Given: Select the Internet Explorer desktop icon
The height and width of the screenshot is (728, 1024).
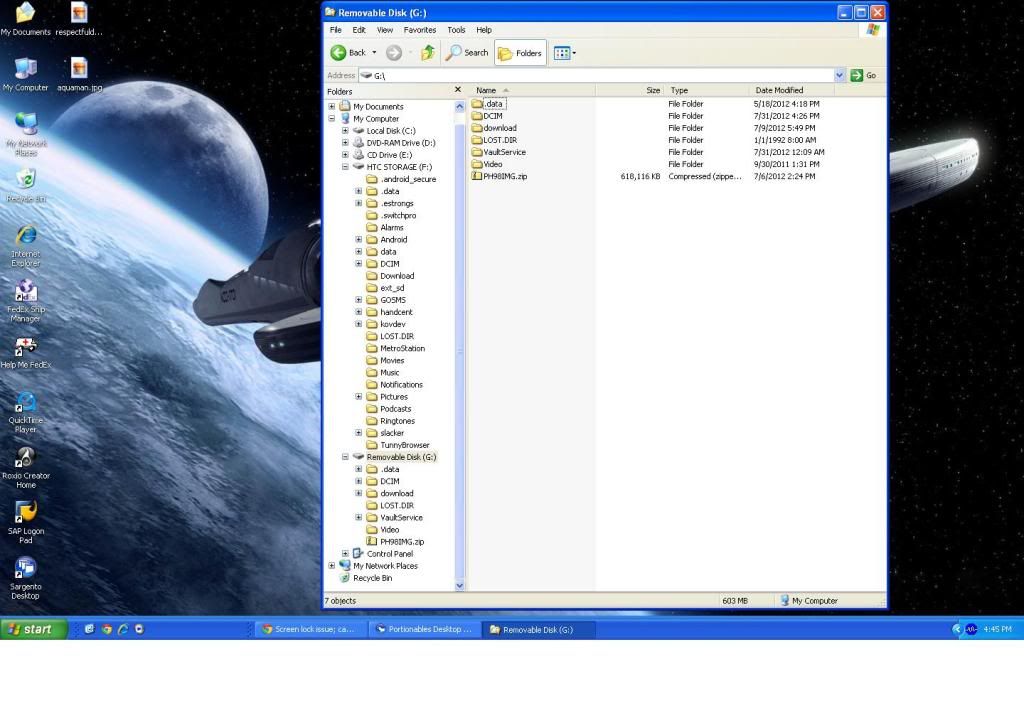Looking at the screenshot, I should pos(26,236).
